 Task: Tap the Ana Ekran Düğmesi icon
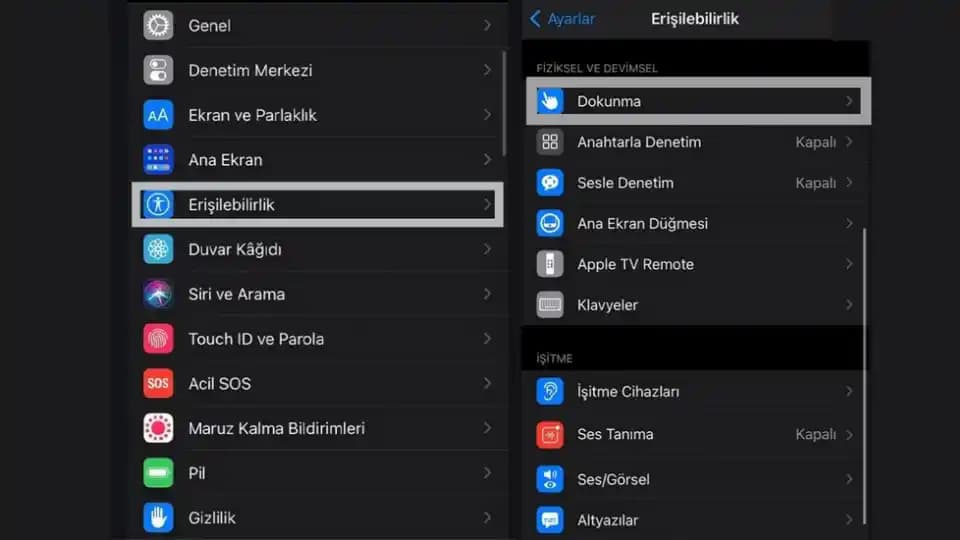coord(550,223)
